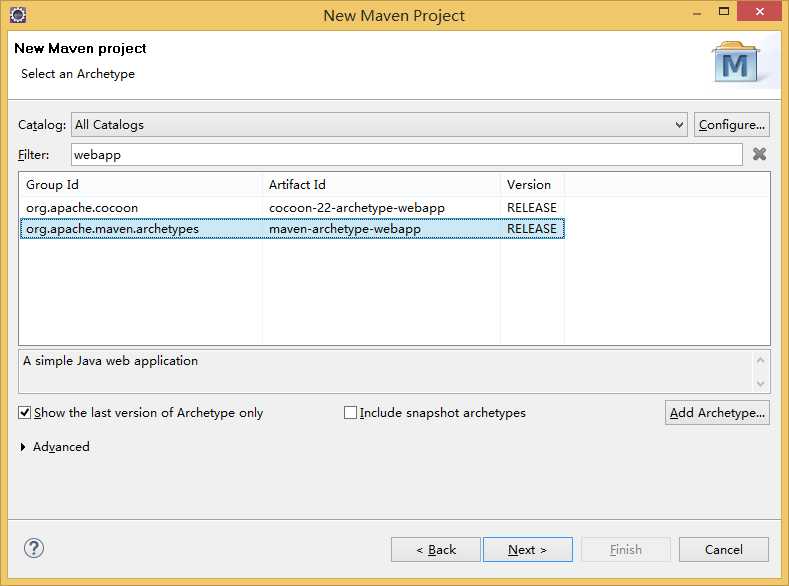
Task: Go to previous page with Back button
Action: [436, 549]
